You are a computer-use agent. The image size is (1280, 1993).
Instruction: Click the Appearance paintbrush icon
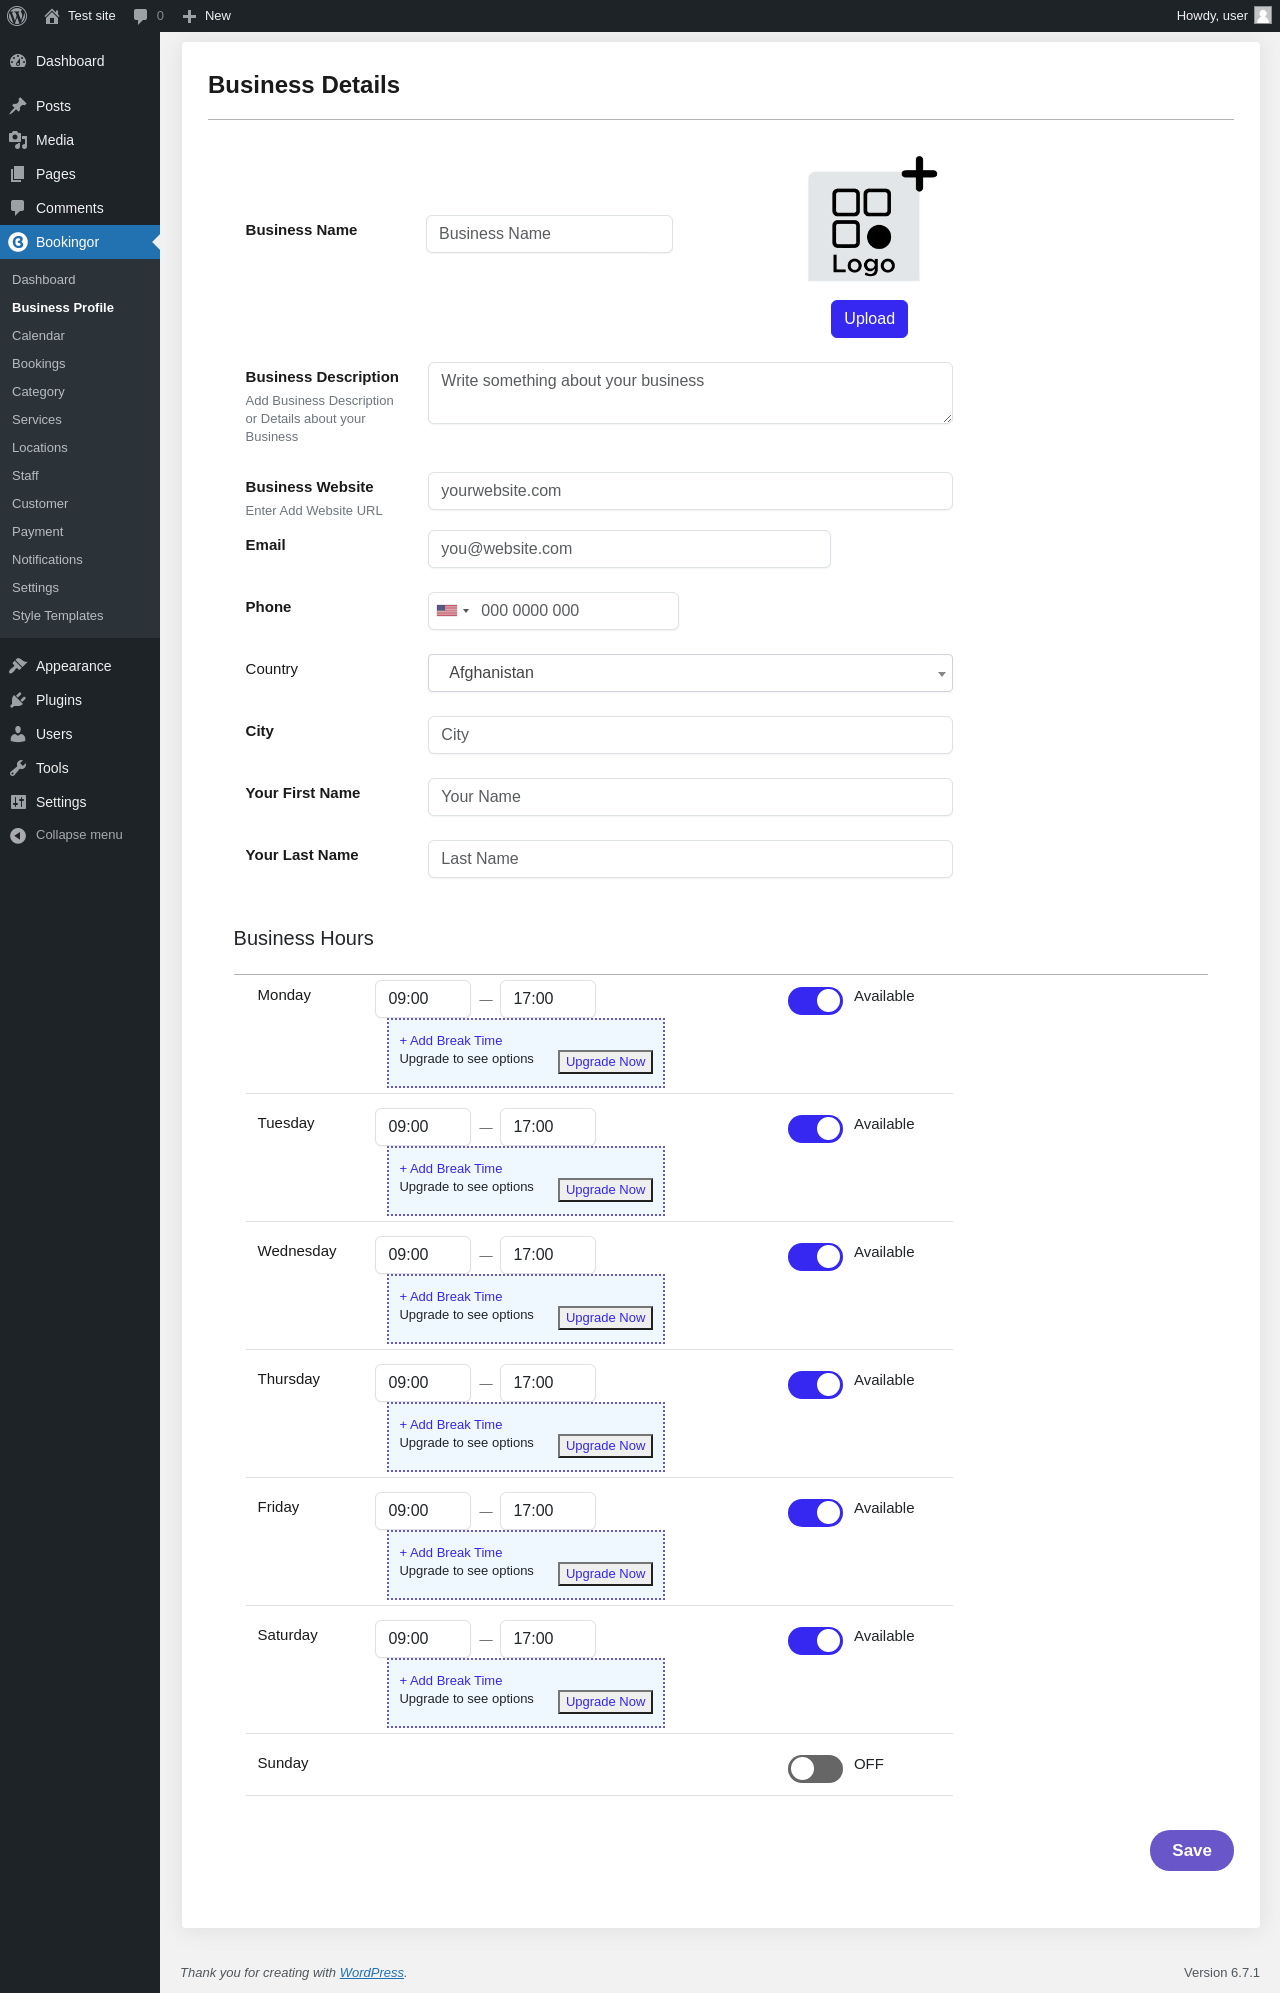point(18,666)
